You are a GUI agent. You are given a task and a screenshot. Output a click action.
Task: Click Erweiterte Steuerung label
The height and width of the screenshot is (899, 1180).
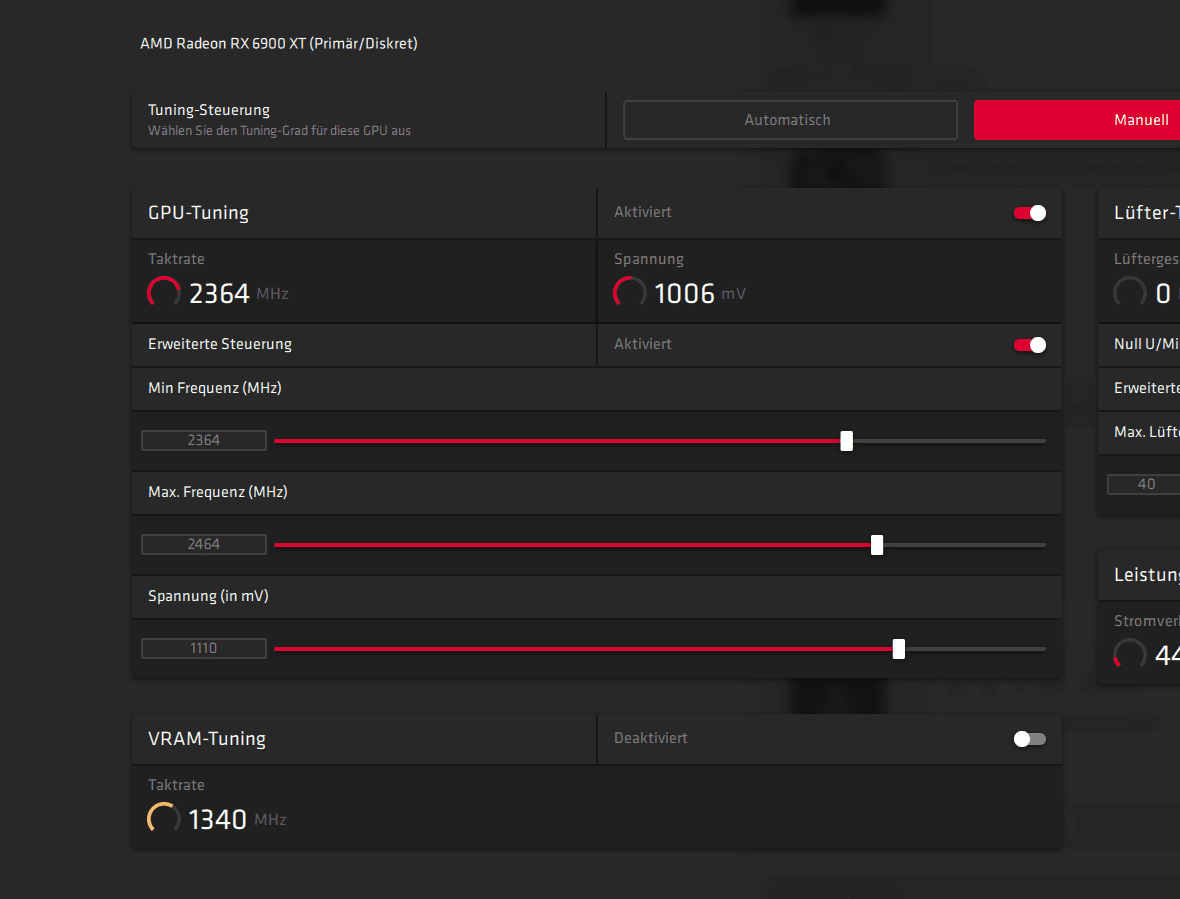click(x=220, y=344)
